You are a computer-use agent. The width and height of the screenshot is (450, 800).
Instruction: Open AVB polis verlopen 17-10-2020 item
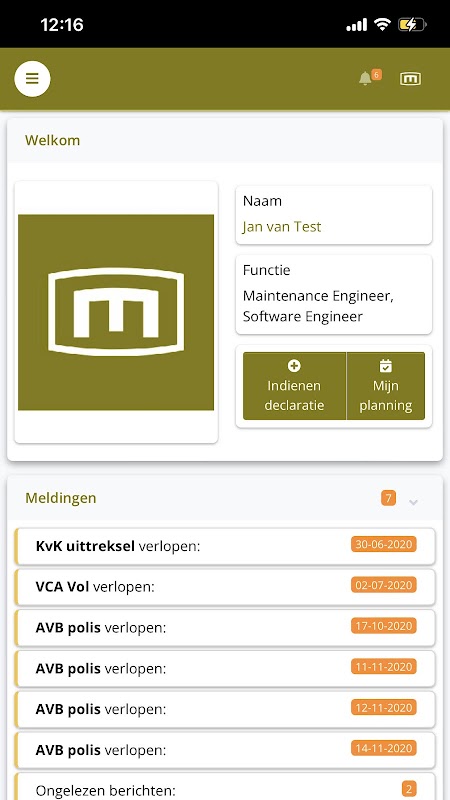(x=225, y=628)
